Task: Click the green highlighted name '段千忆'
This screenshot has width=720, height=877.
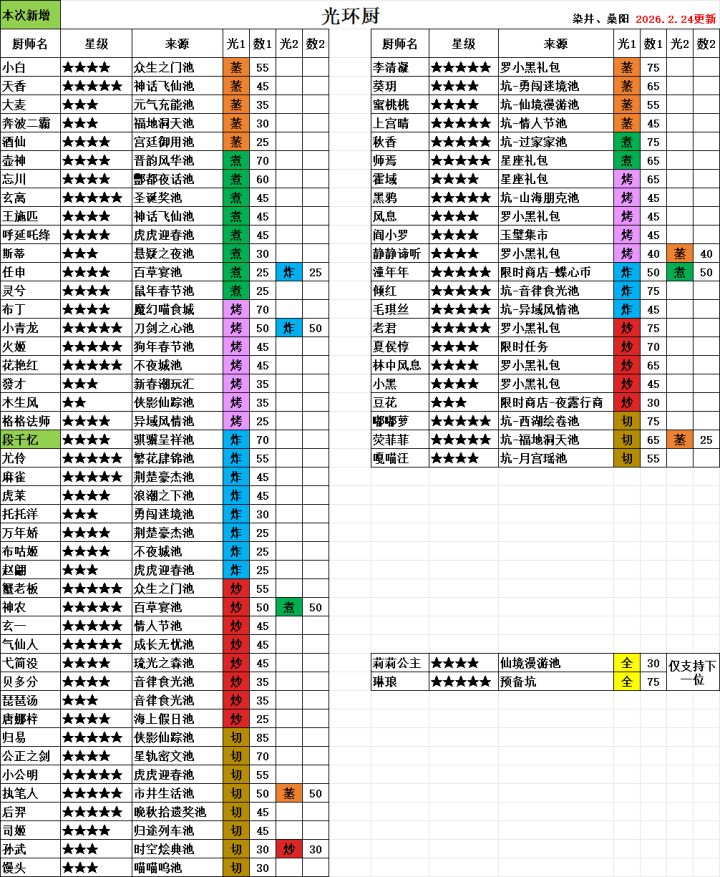Action: 30,440
